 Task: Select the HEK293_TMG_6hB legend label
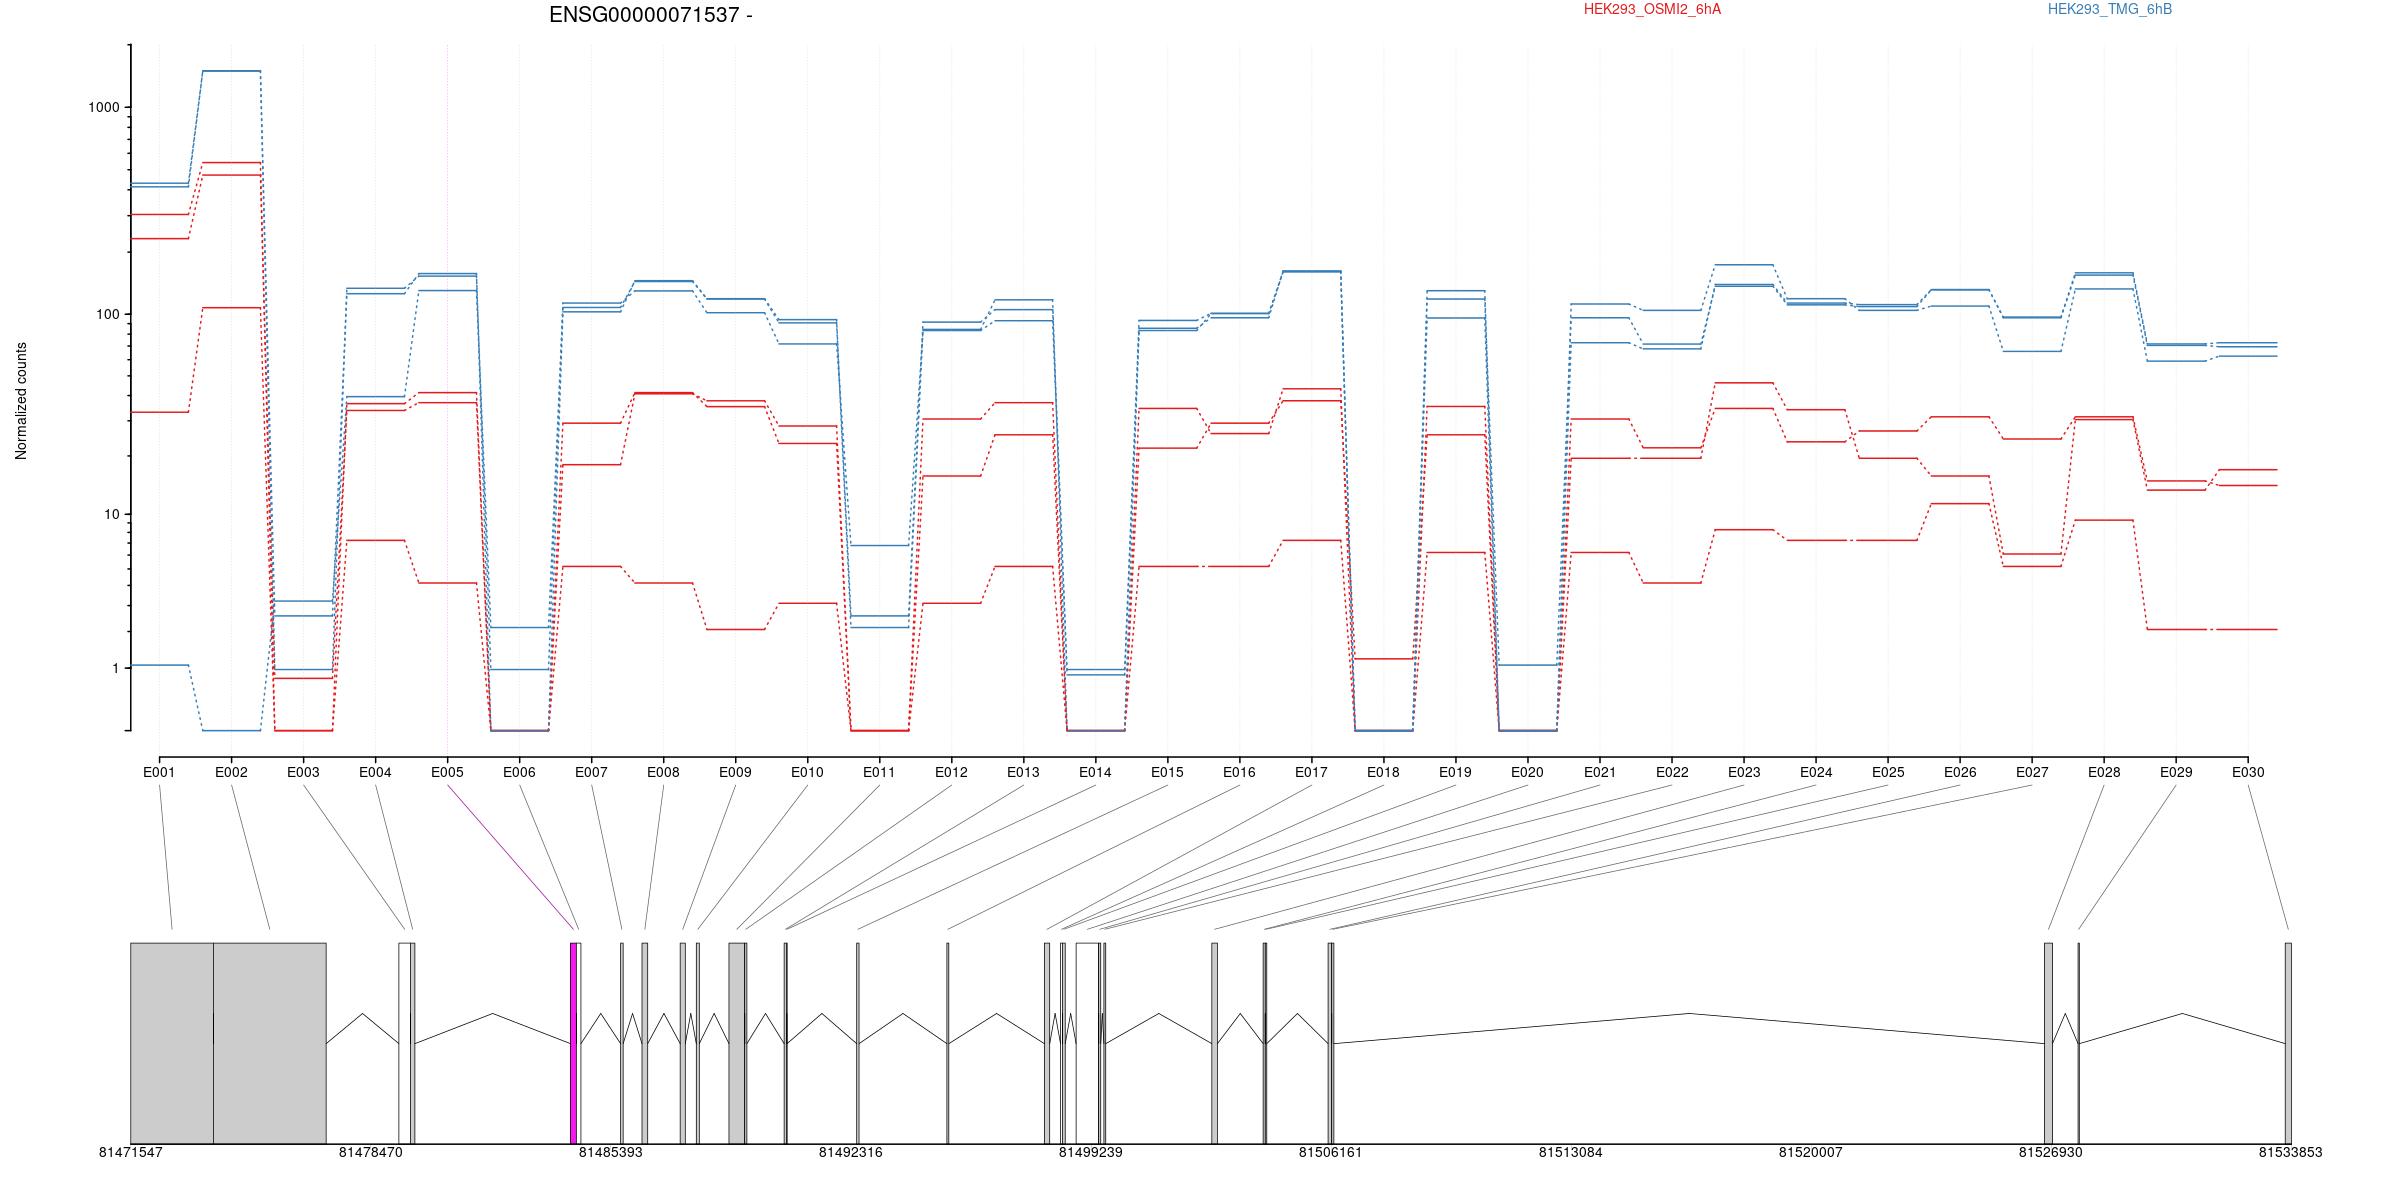click(x=2109, y=10)
